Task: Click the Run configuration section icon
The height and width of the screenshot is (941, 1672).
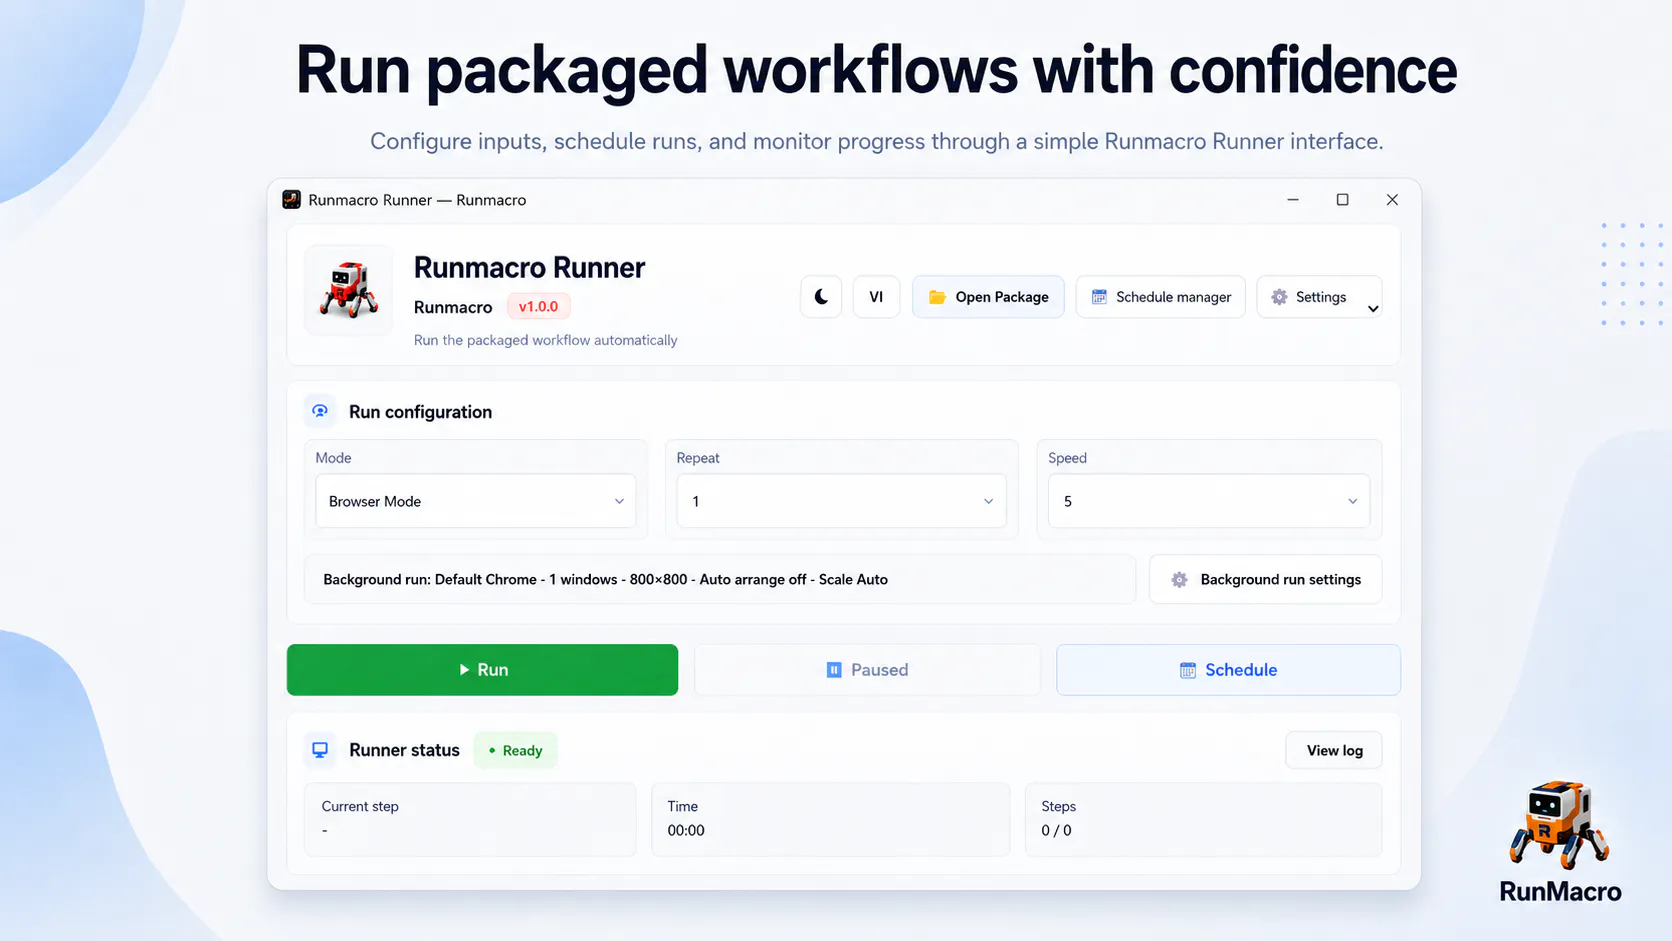Action: coord(320,411)
